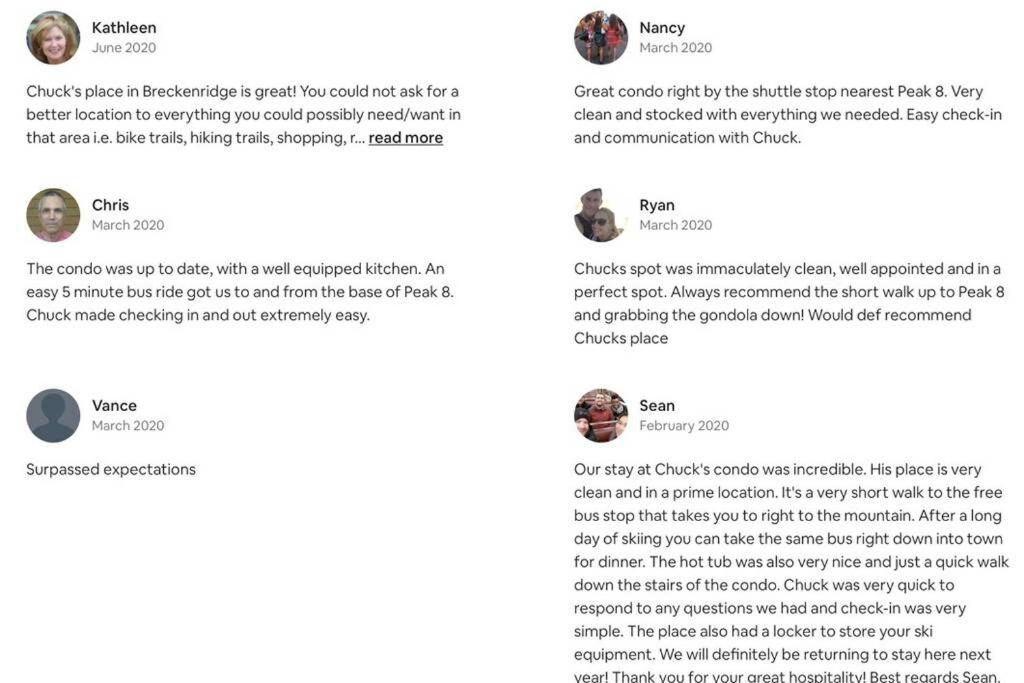Expand Kathleen's review with read more

tap(406, 138)
